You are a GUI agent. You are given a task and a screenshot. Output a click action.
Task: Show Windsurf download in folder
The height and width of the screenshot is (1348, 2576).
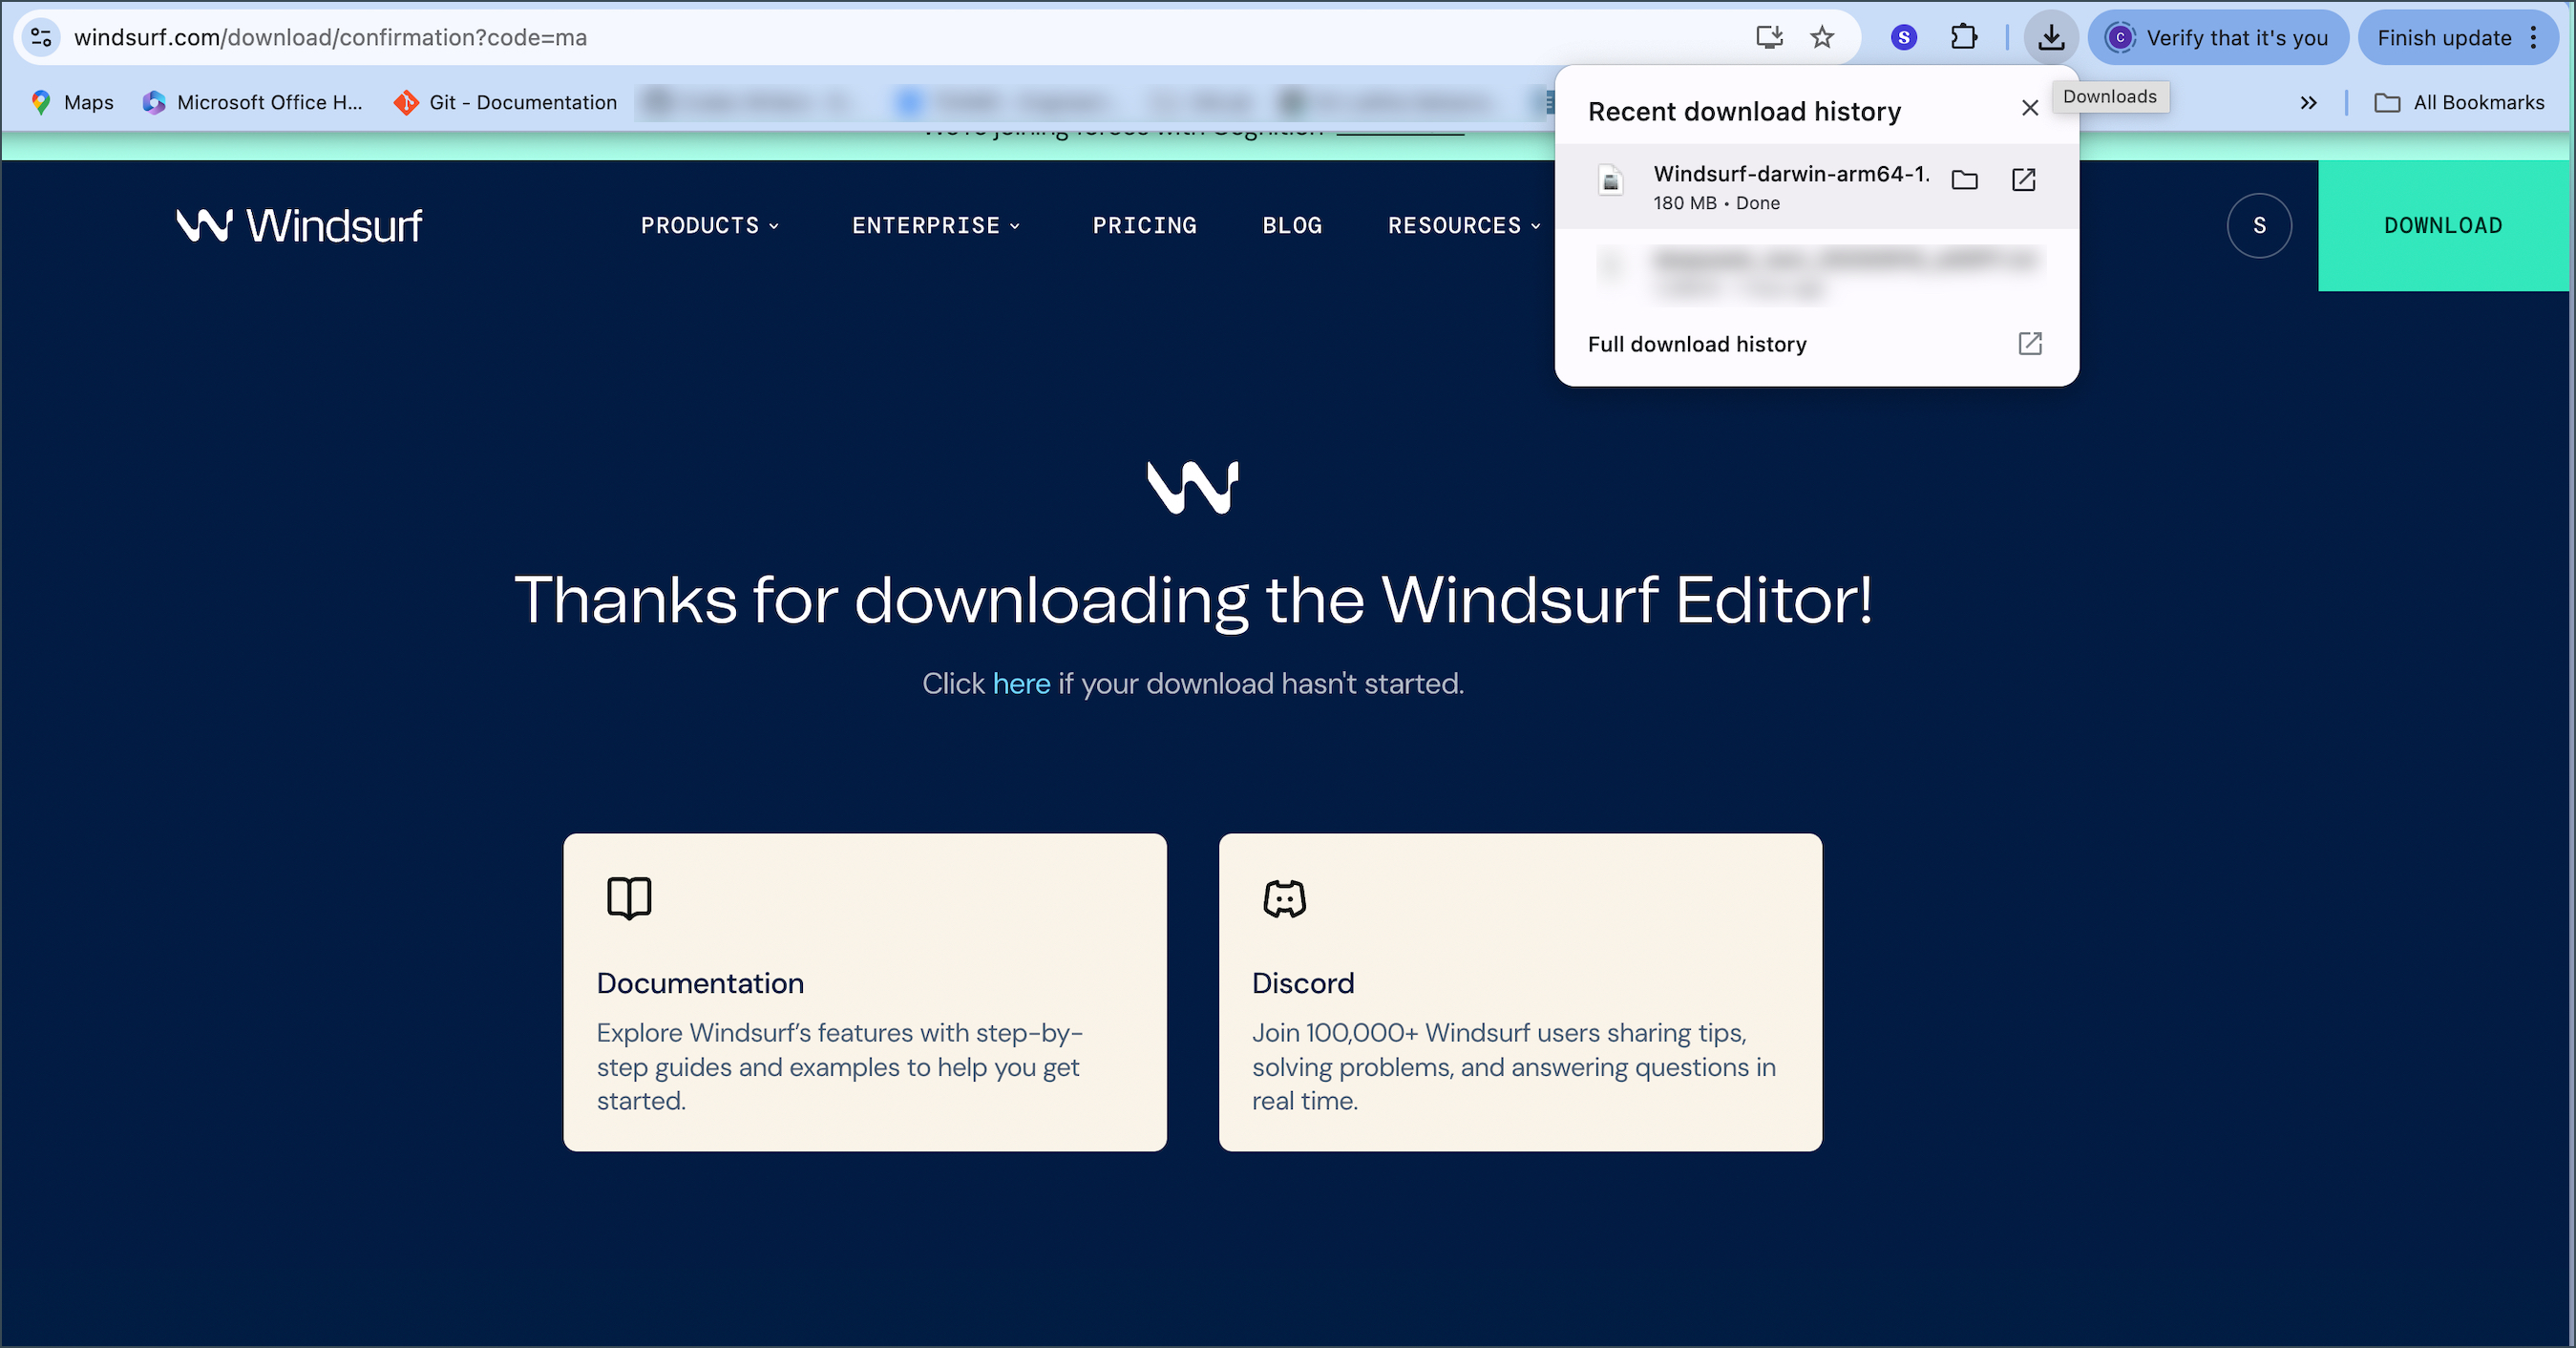1964,180
